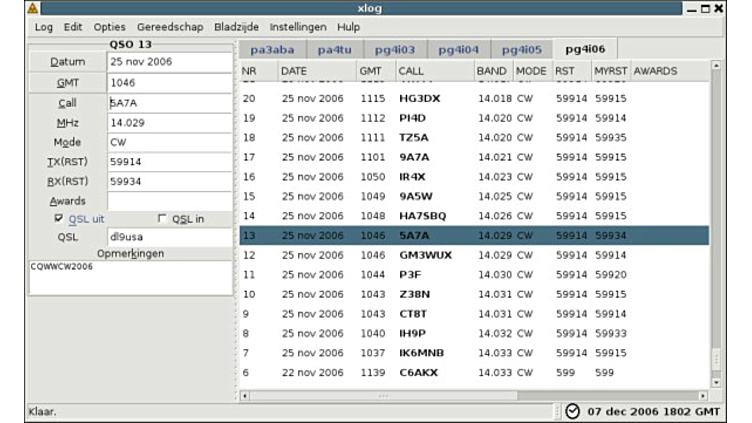Sort by the CALL column header
Image resolution: width=752 pixels, height=423 pixels.
(x=433, y=71)
